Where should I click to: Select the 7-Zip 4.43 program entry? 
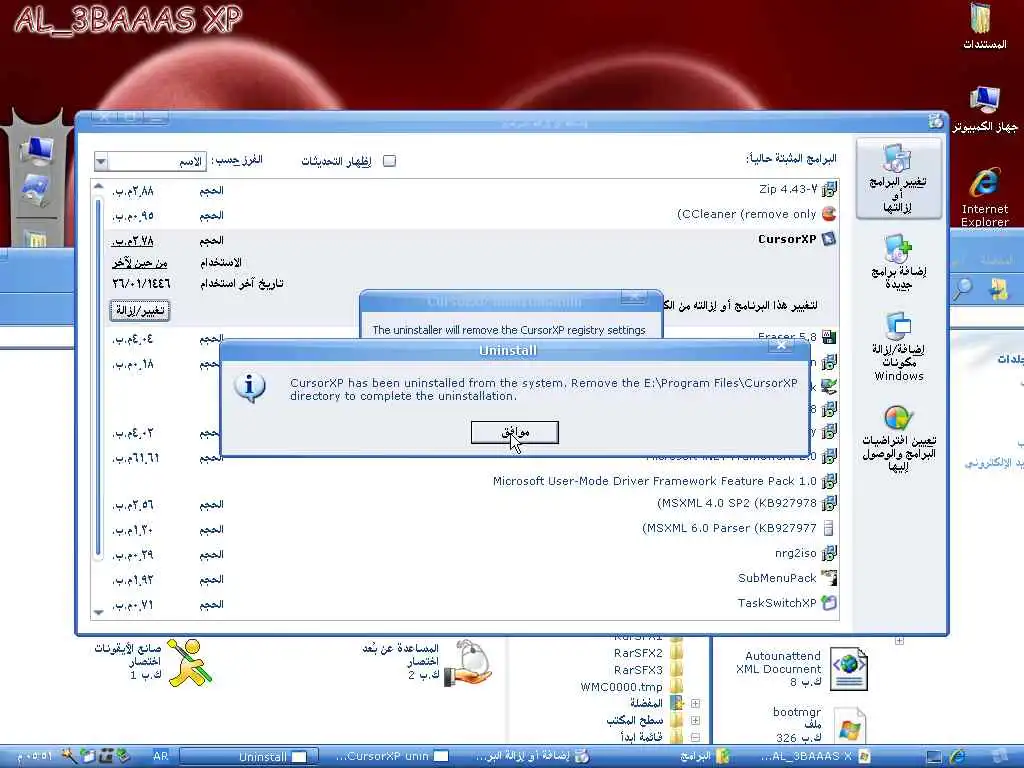[788, 189]
